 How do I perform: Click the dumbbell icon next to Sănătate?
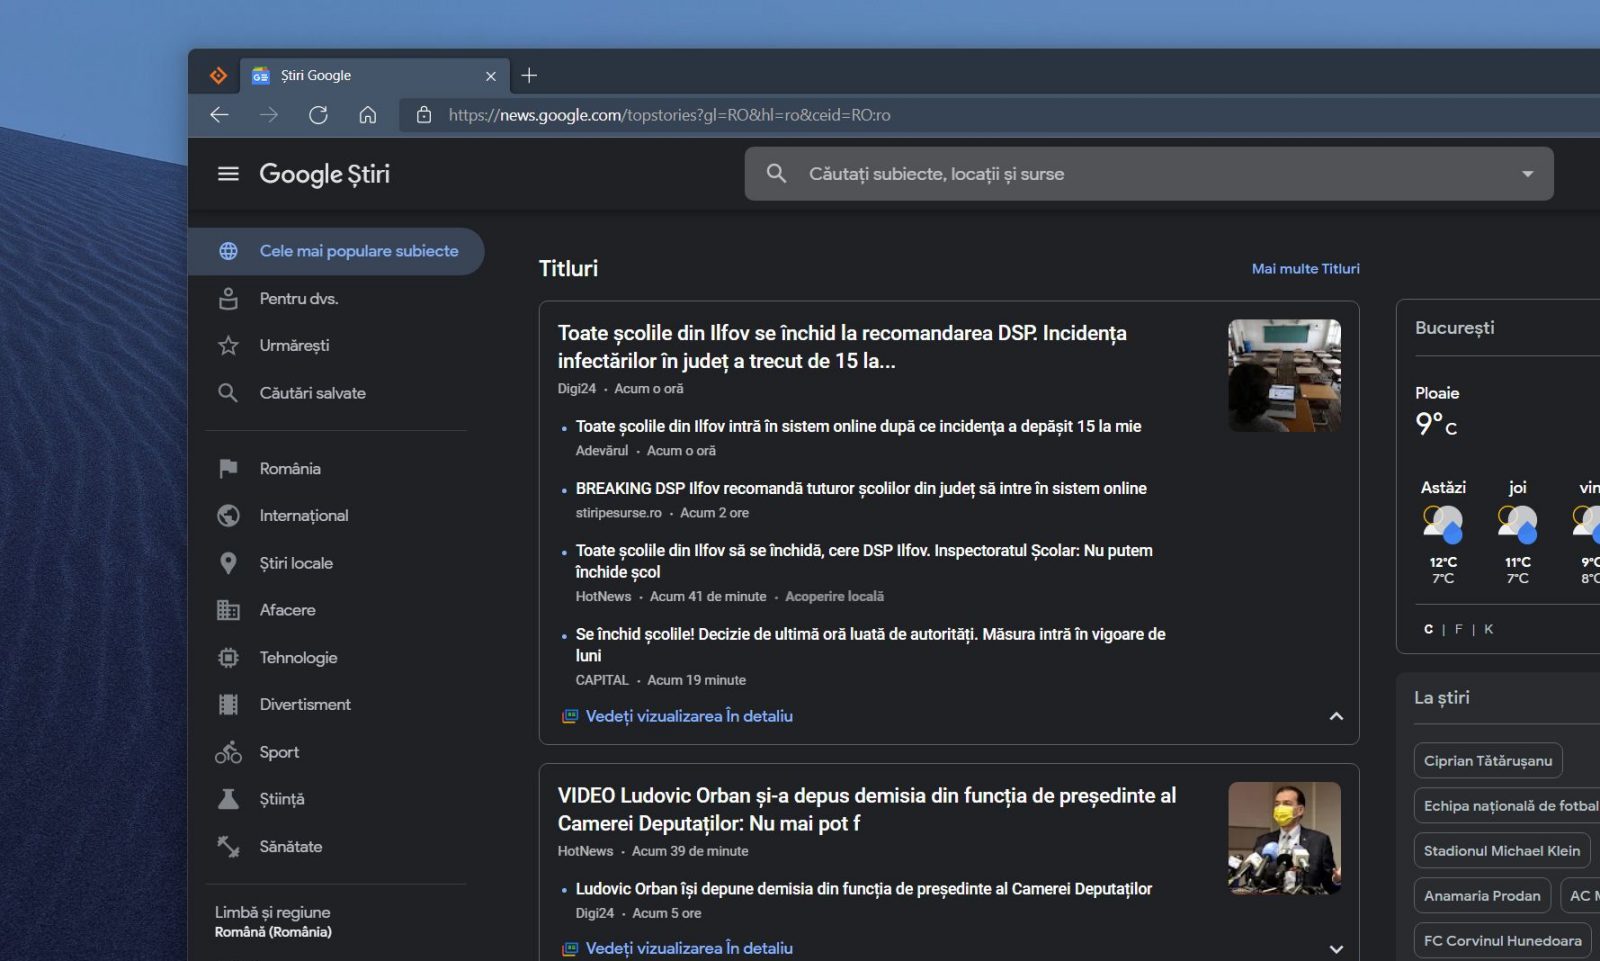pyautogui.click(x=228, y=847)
